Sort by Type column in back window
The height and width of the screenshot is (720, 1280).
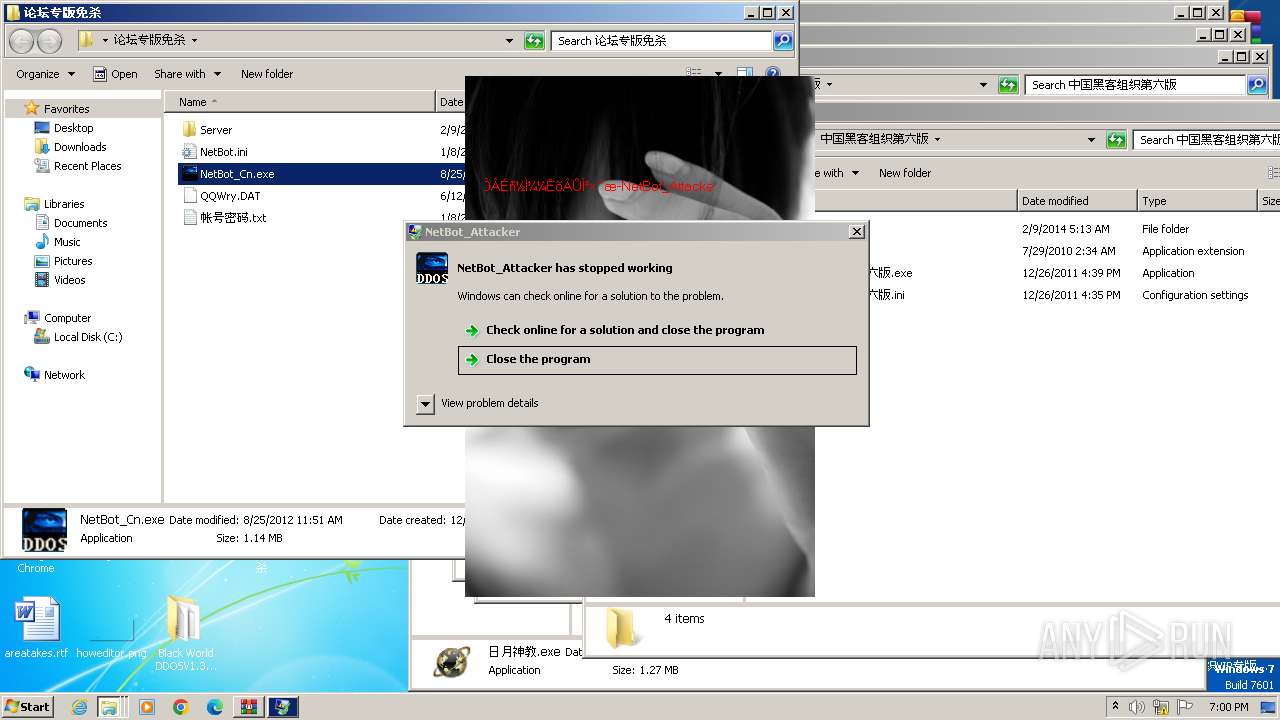click(1196, 201)
